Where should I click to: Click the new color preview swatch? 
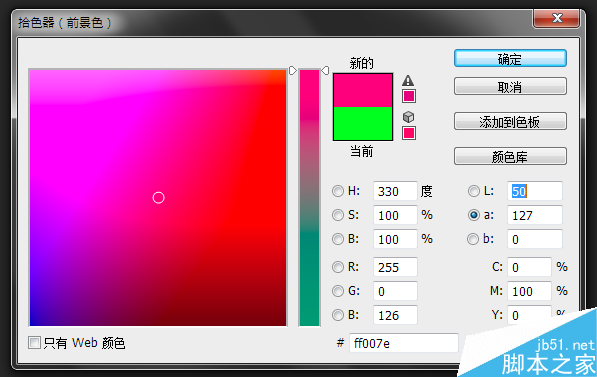pos(363,90)
